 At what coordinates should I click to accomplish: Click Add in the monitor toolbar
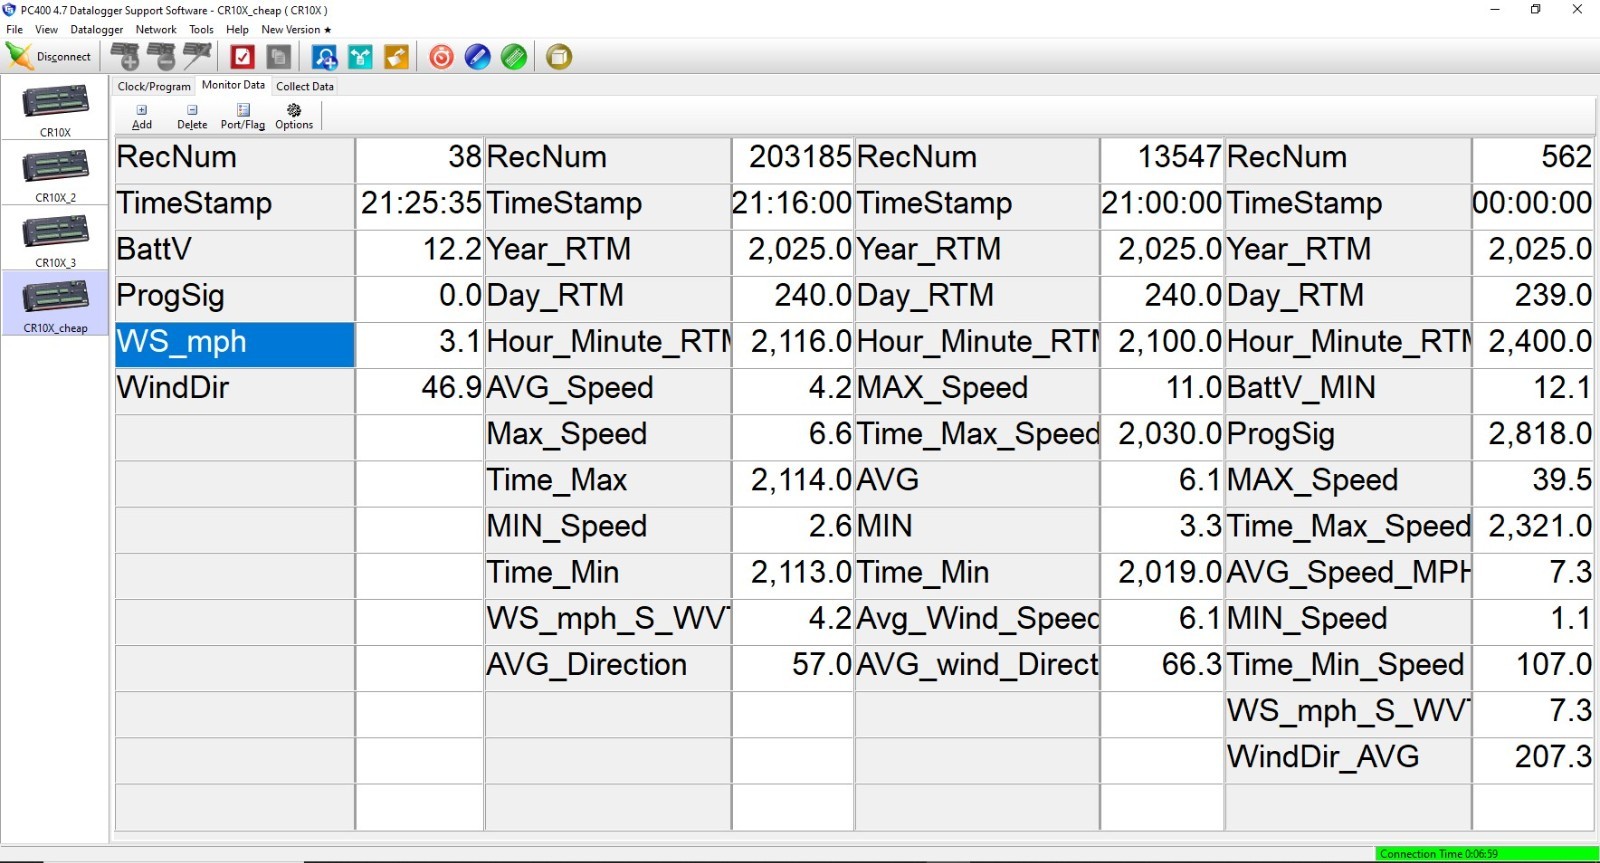point(142,117)
